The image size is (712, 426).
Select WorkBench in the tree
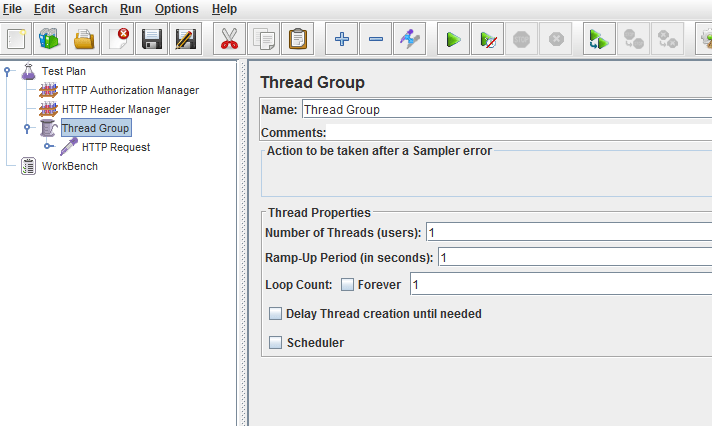pyautogui.click(x=69, y=166)
